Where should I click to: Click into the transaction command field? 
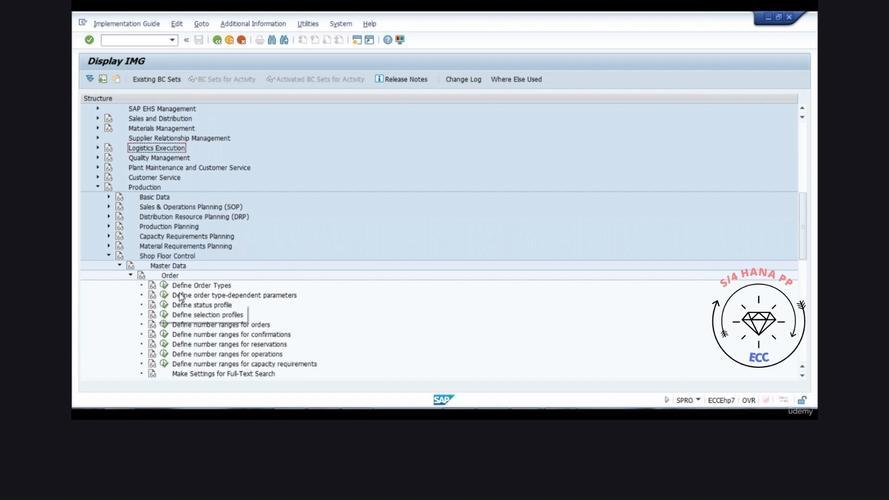135,40
